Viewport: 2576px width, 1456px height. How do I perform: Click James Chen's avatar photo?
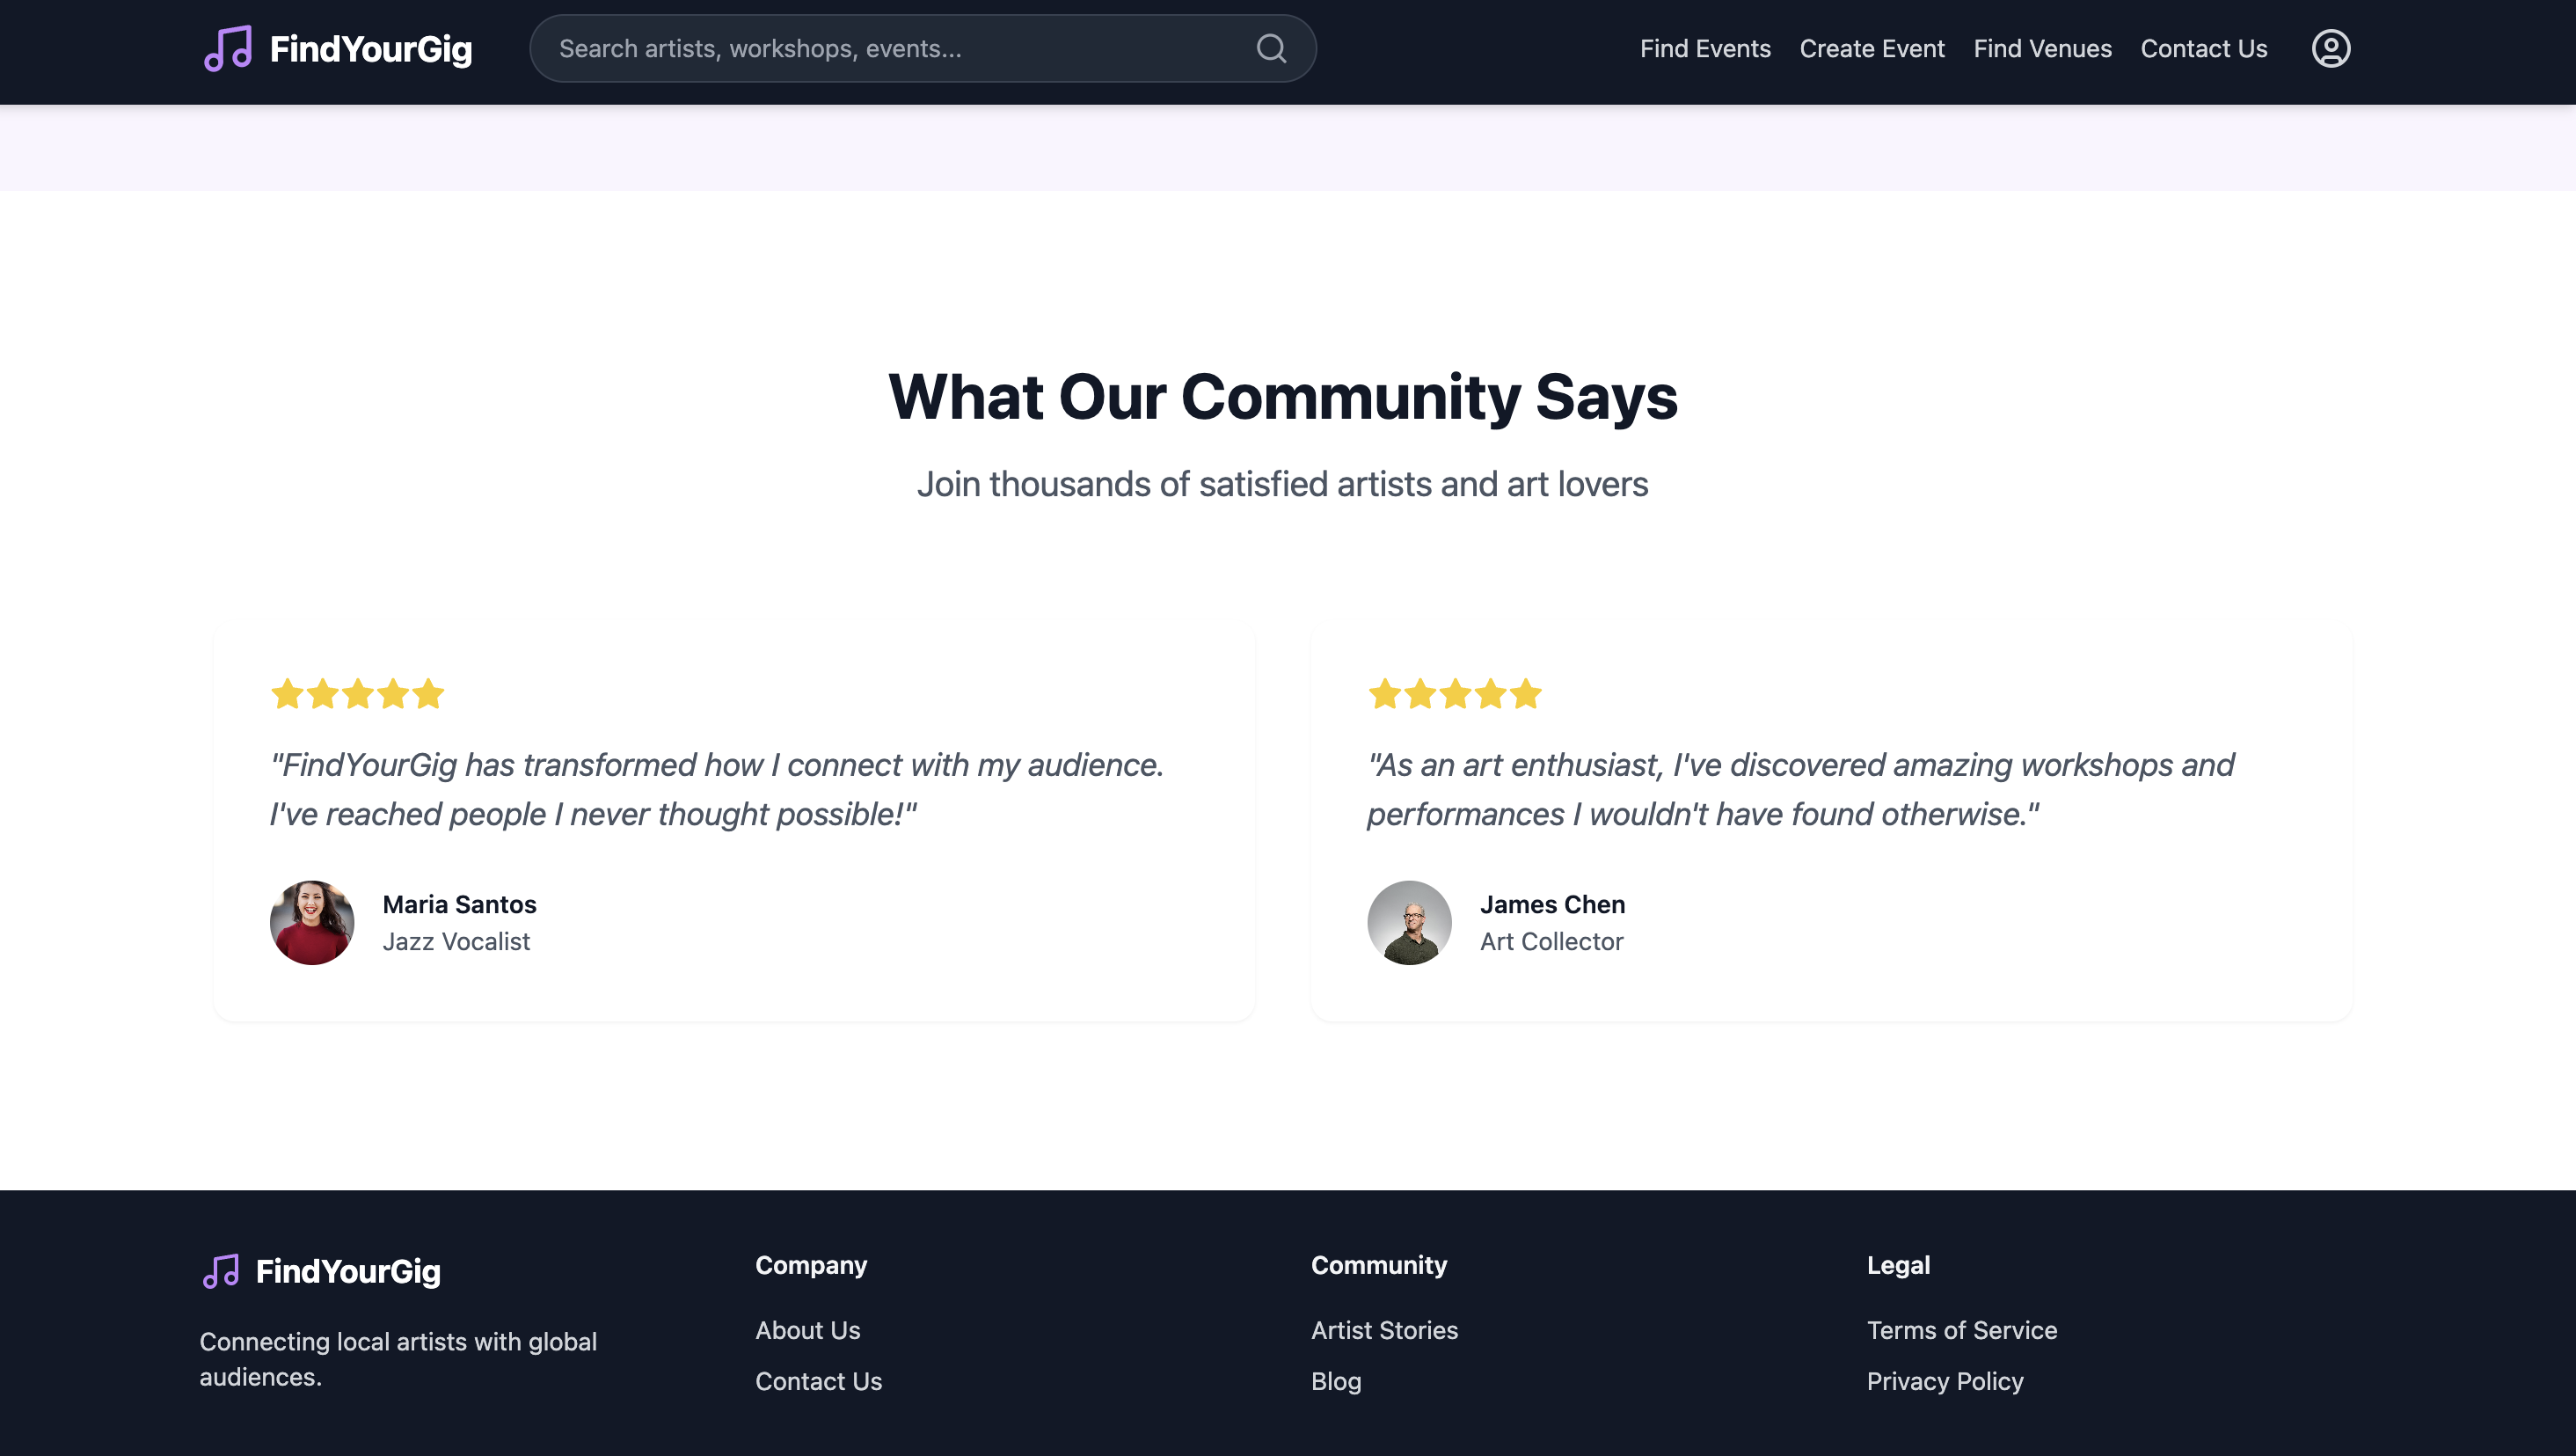pos(1409,922)
